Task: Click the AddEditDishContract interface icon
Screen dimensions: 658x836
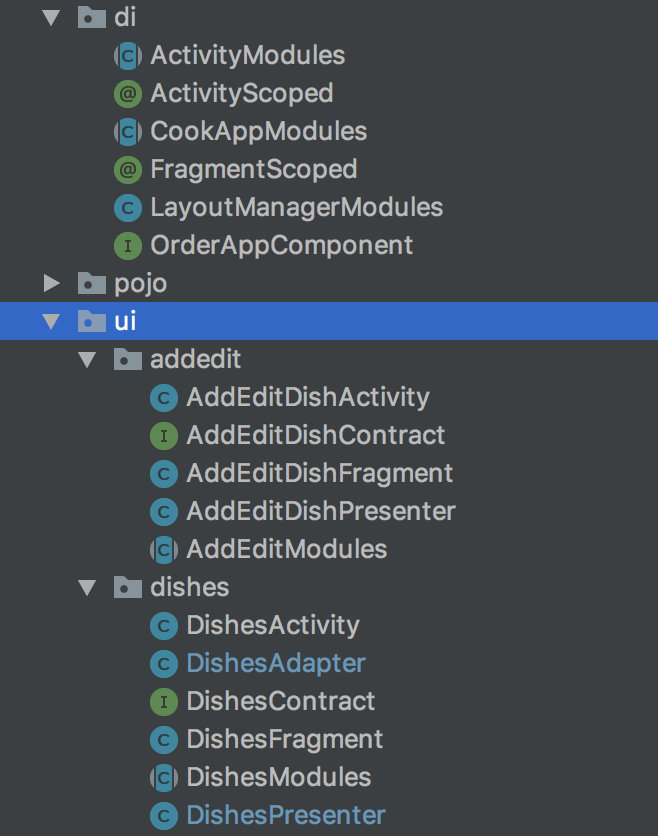Action: point(163,435)
